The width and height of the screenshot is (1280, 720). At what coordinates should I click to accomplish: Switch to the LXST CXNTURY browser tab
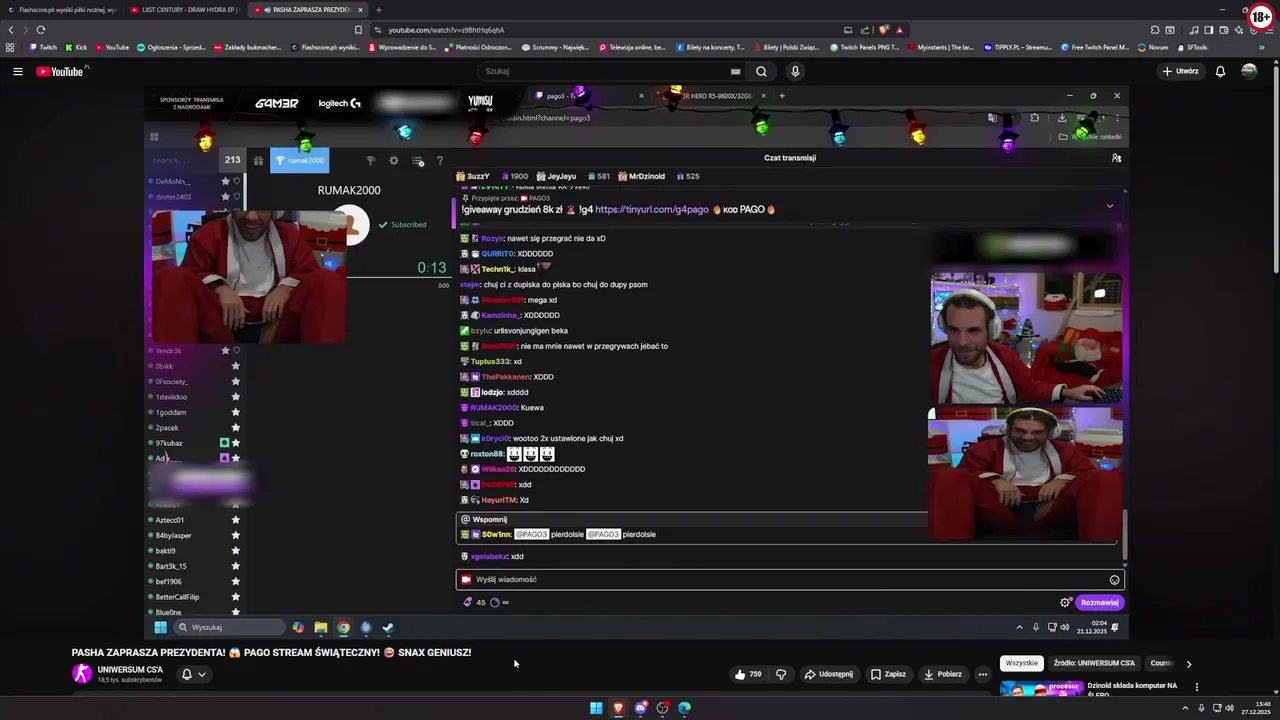pyautogui.click(x=185, y=9)
